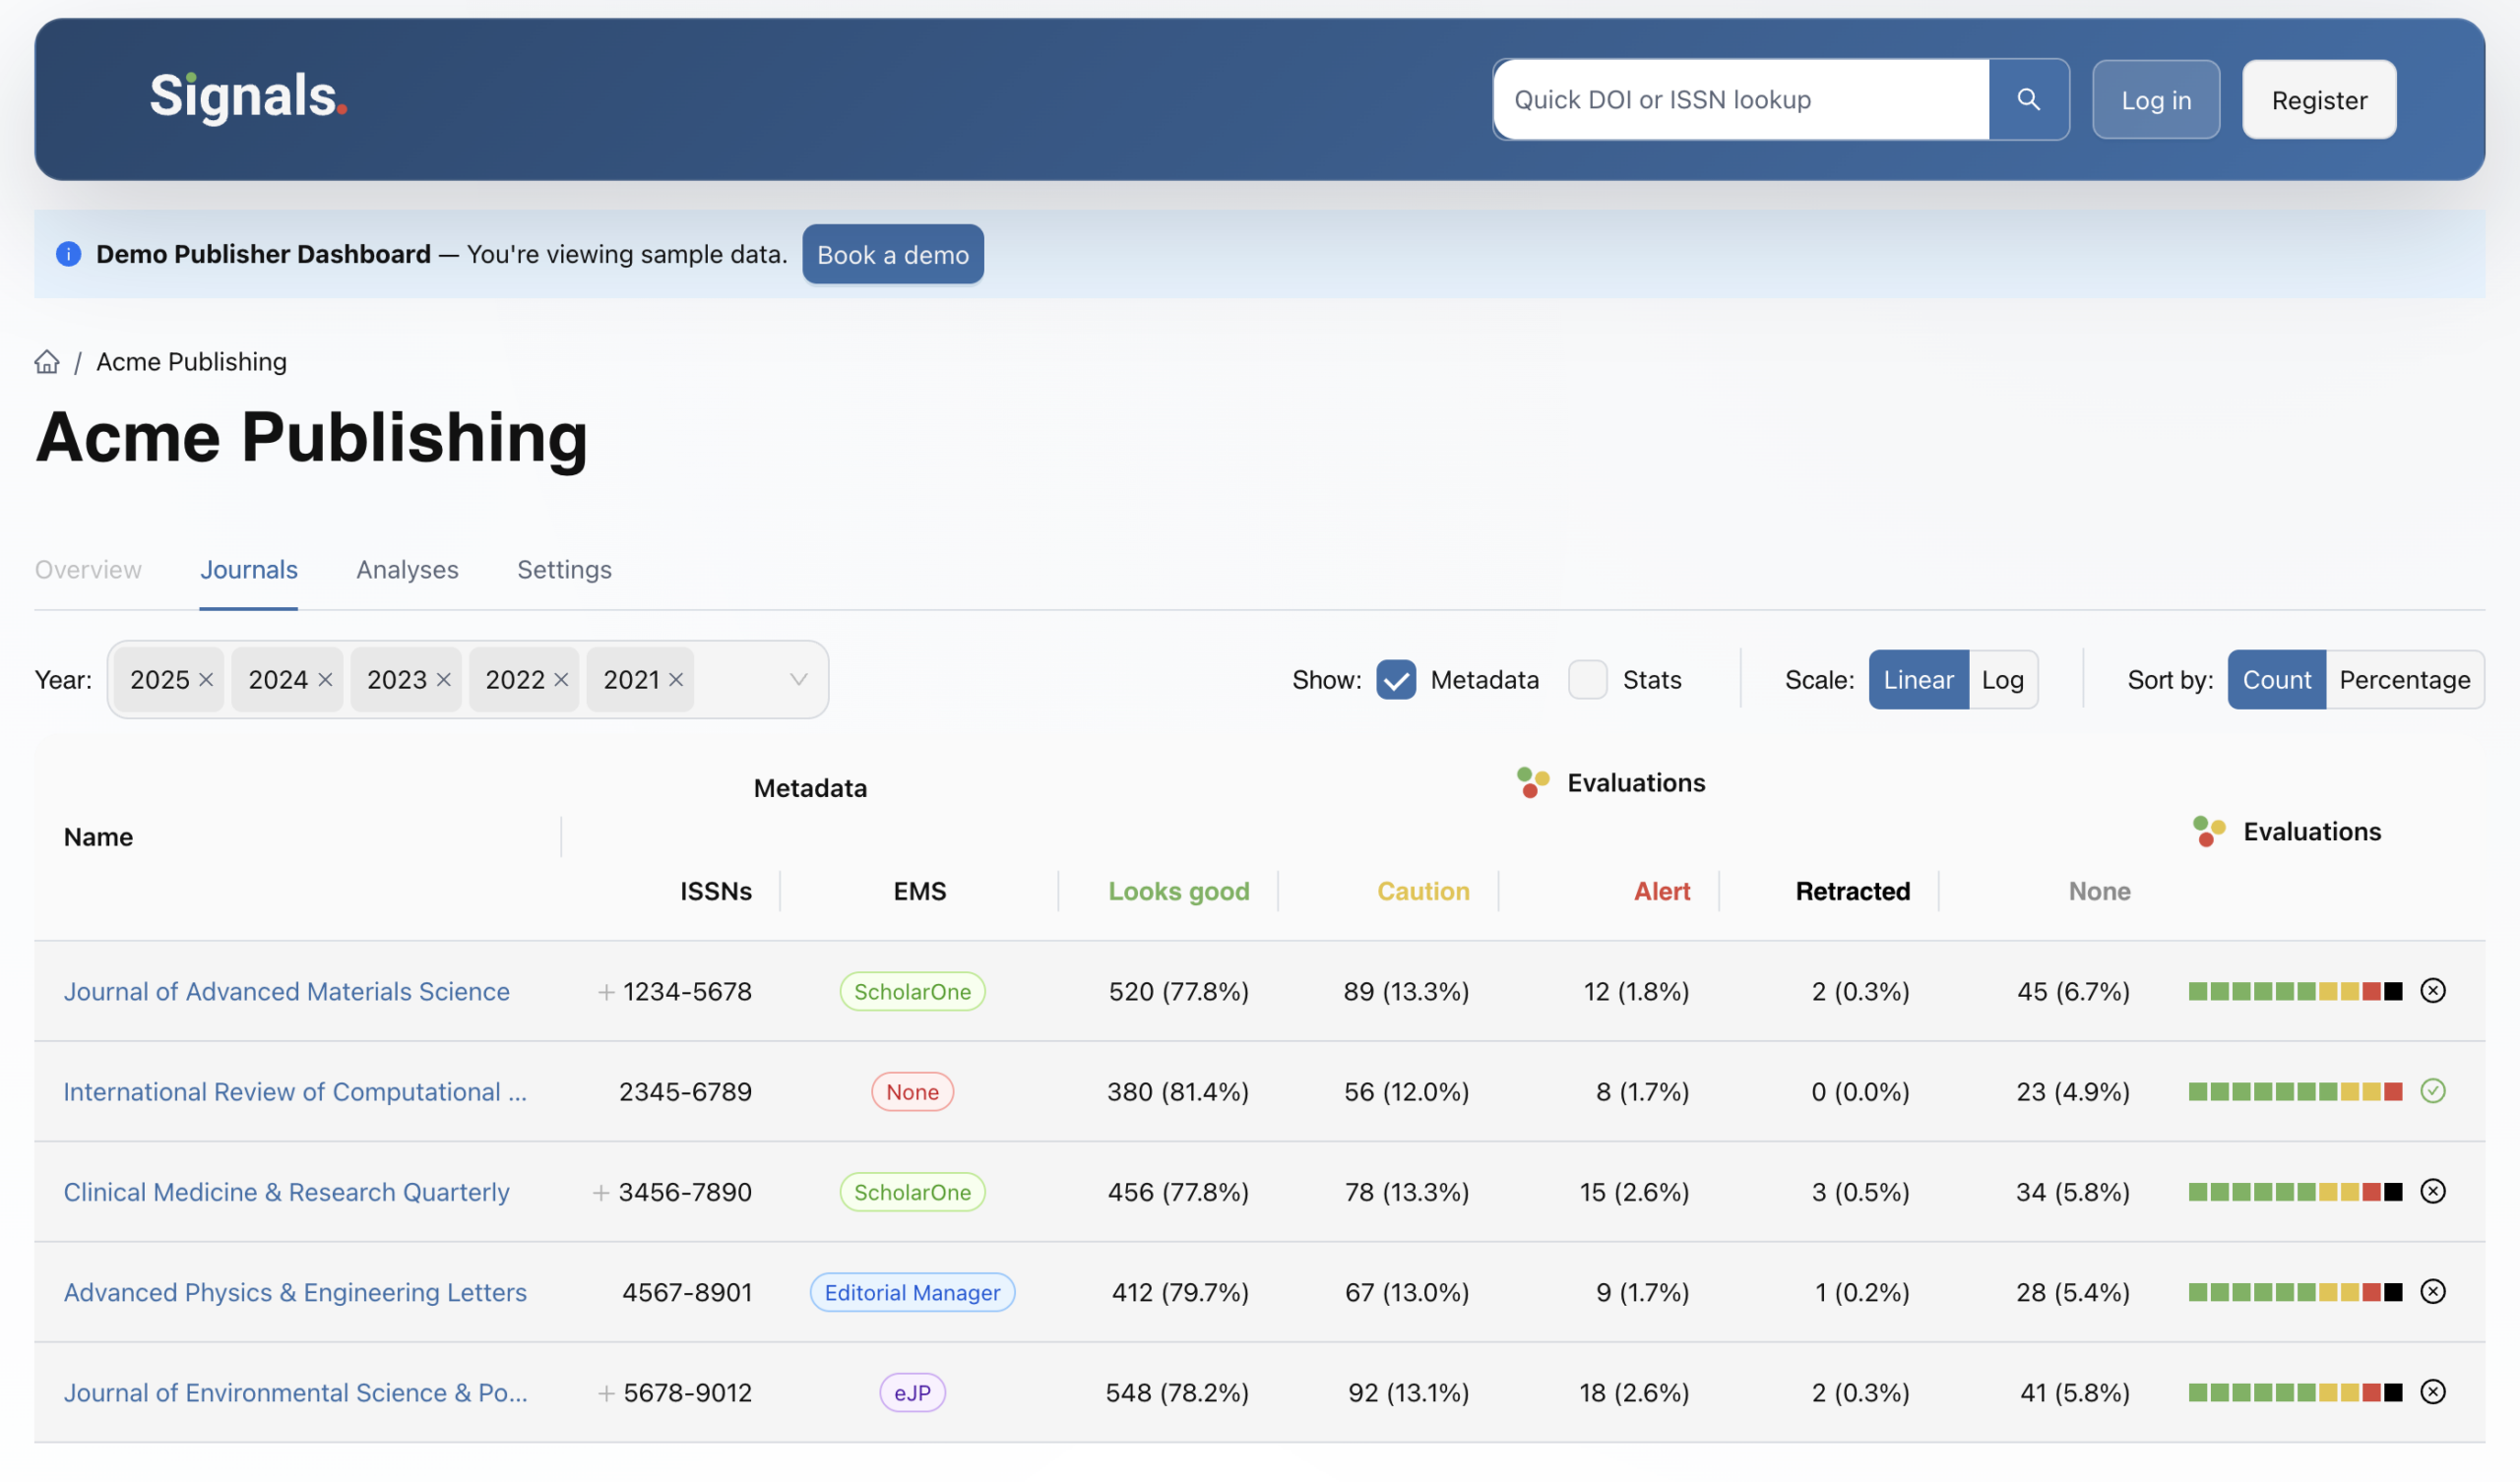Image resolution: width=2520 pixels, height=1482 pixels.
Task: Click the green checkmark circle on International Review row
Action: 2433,1091
